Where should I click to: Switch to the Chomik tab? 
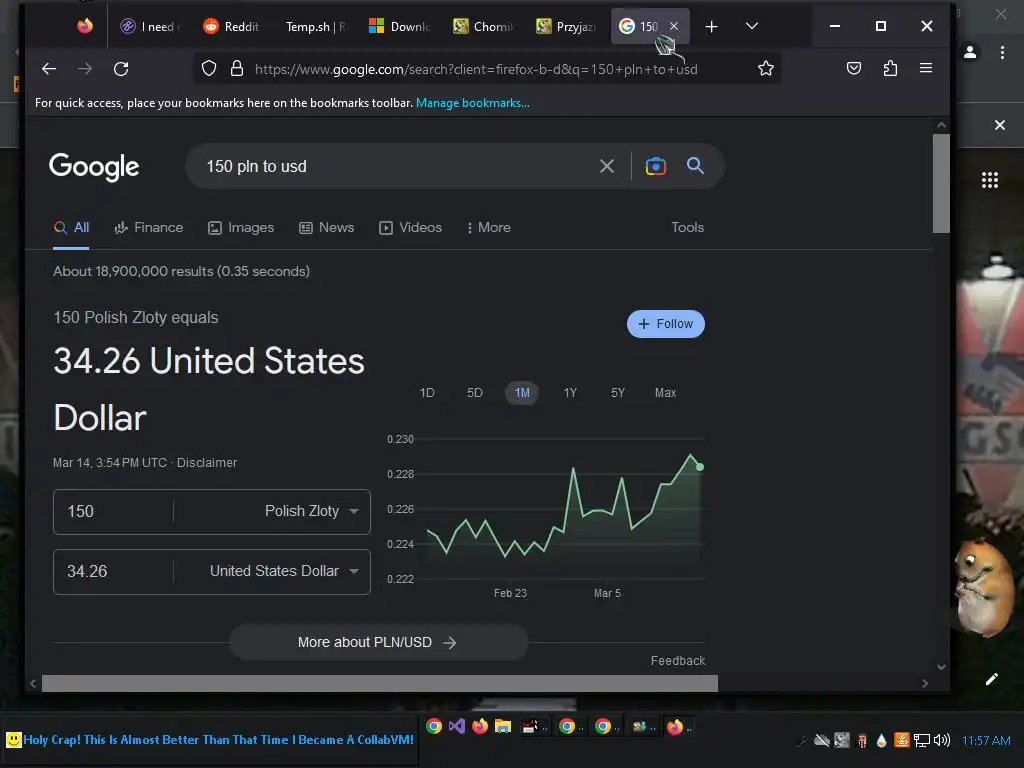pos(483,26)
